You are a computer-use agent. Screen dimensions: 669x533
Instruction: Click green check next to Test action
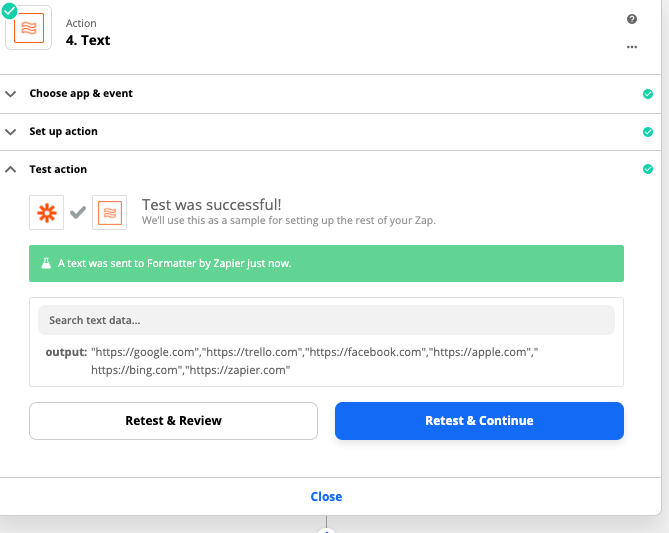click(x=648, y=169)
